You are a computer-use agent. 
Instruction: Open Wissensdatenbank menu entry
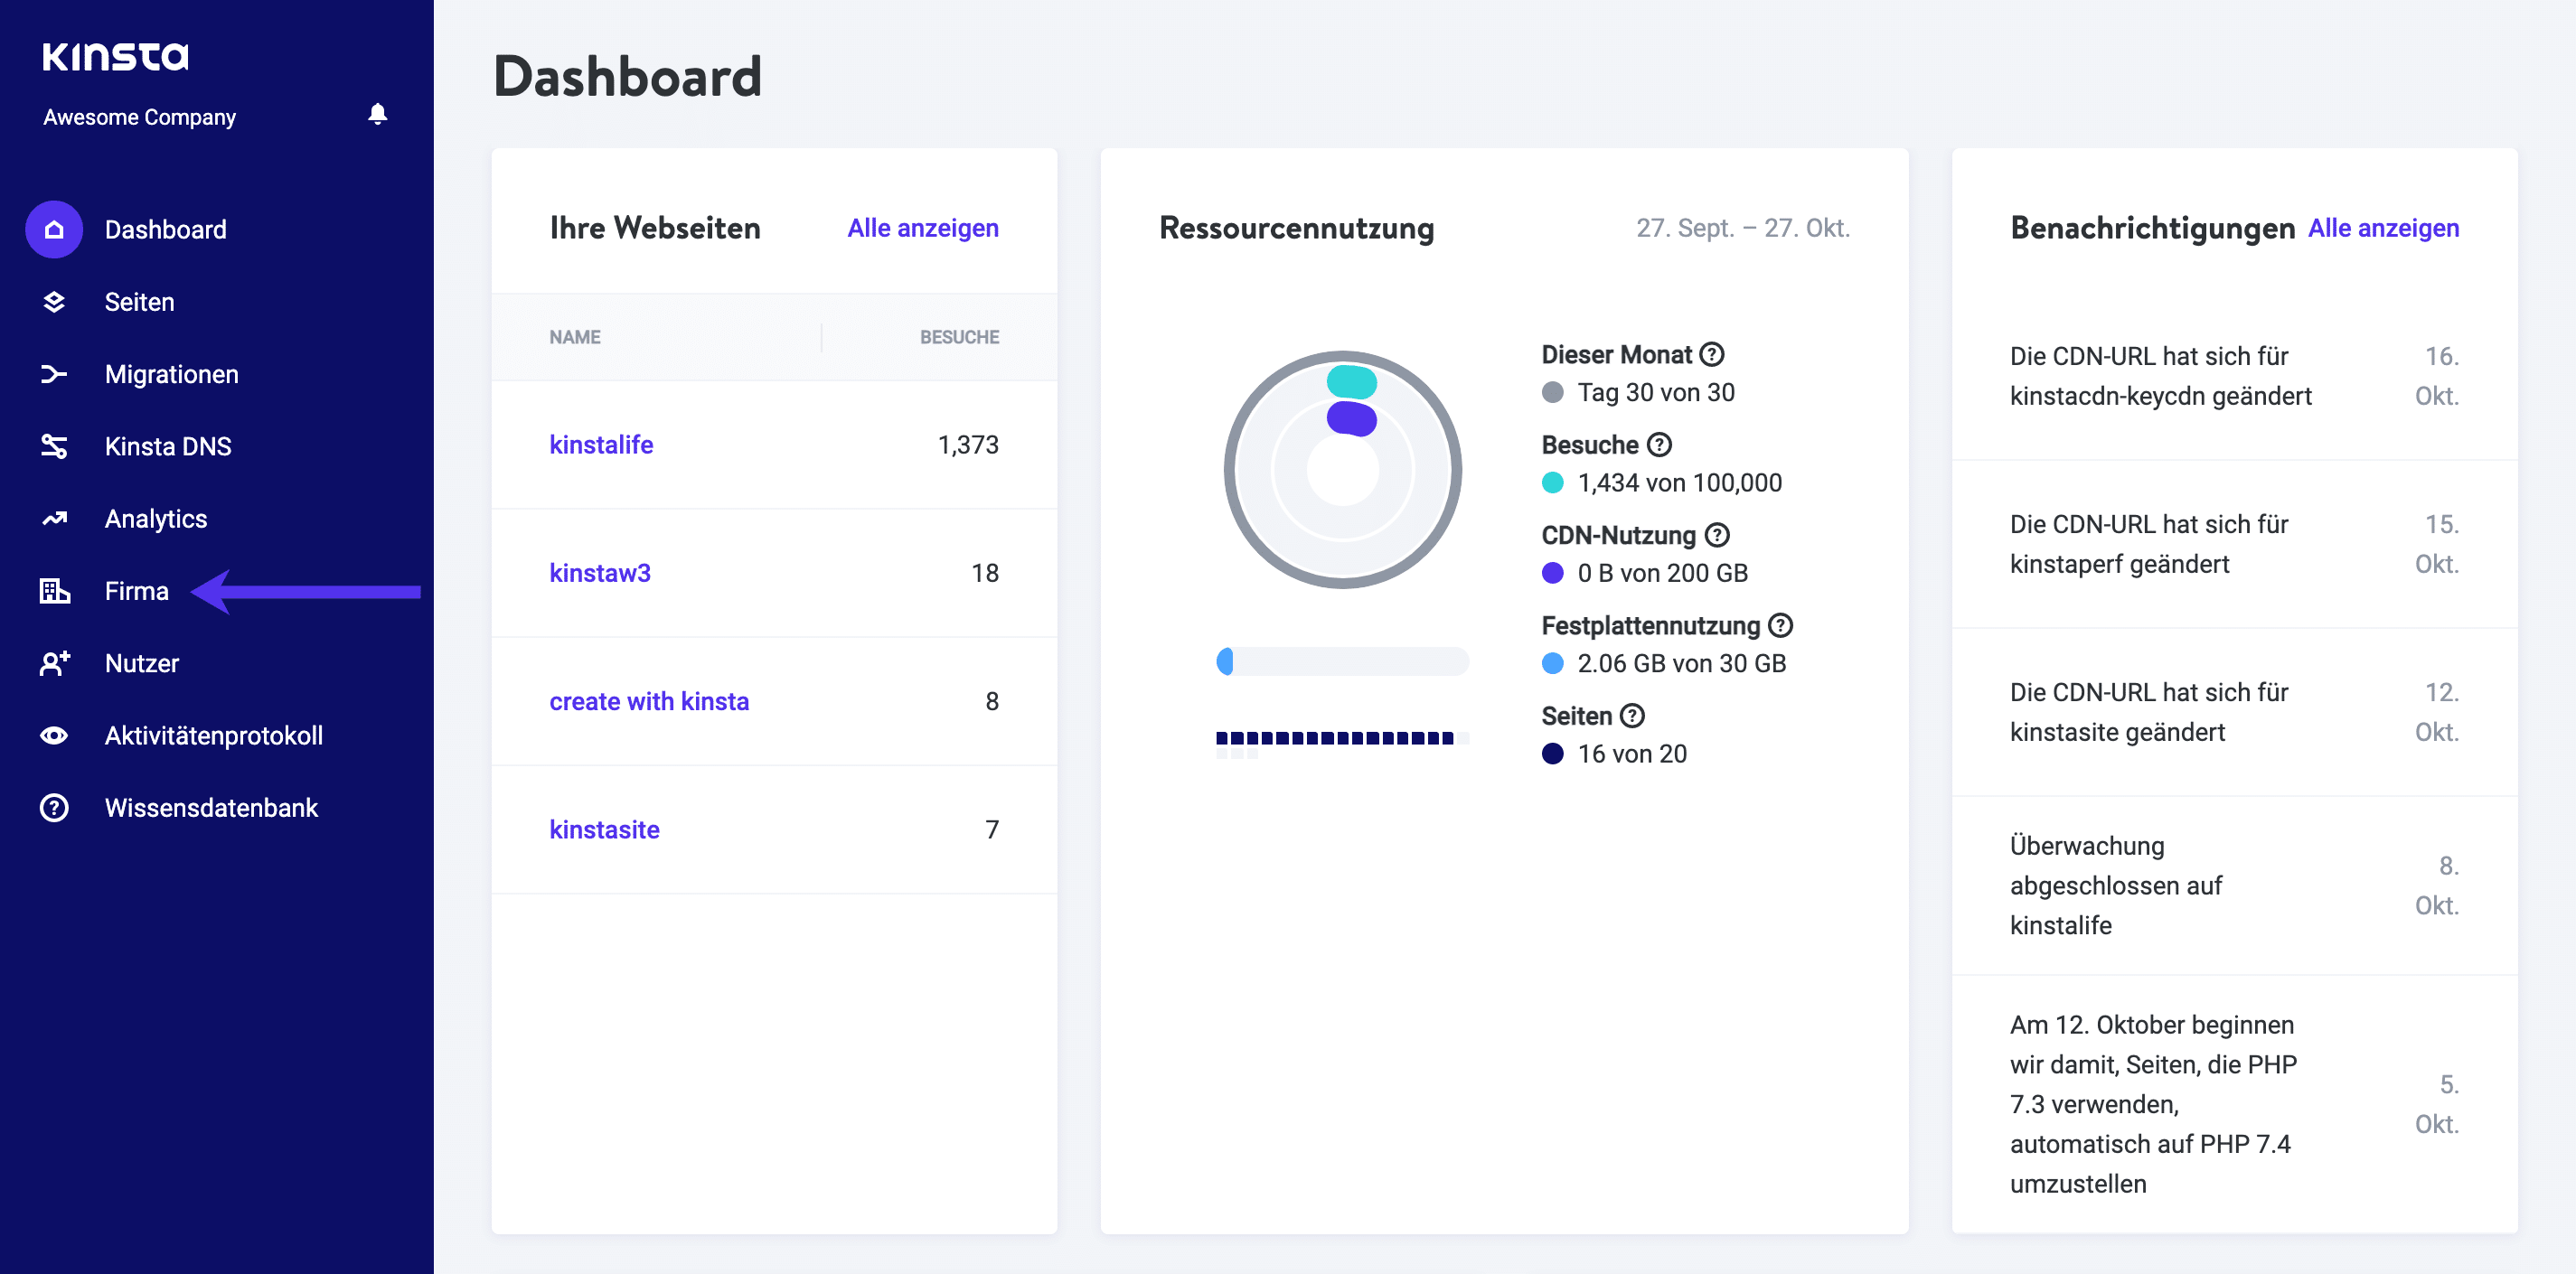pyautogui.click(x=211, y=808)
